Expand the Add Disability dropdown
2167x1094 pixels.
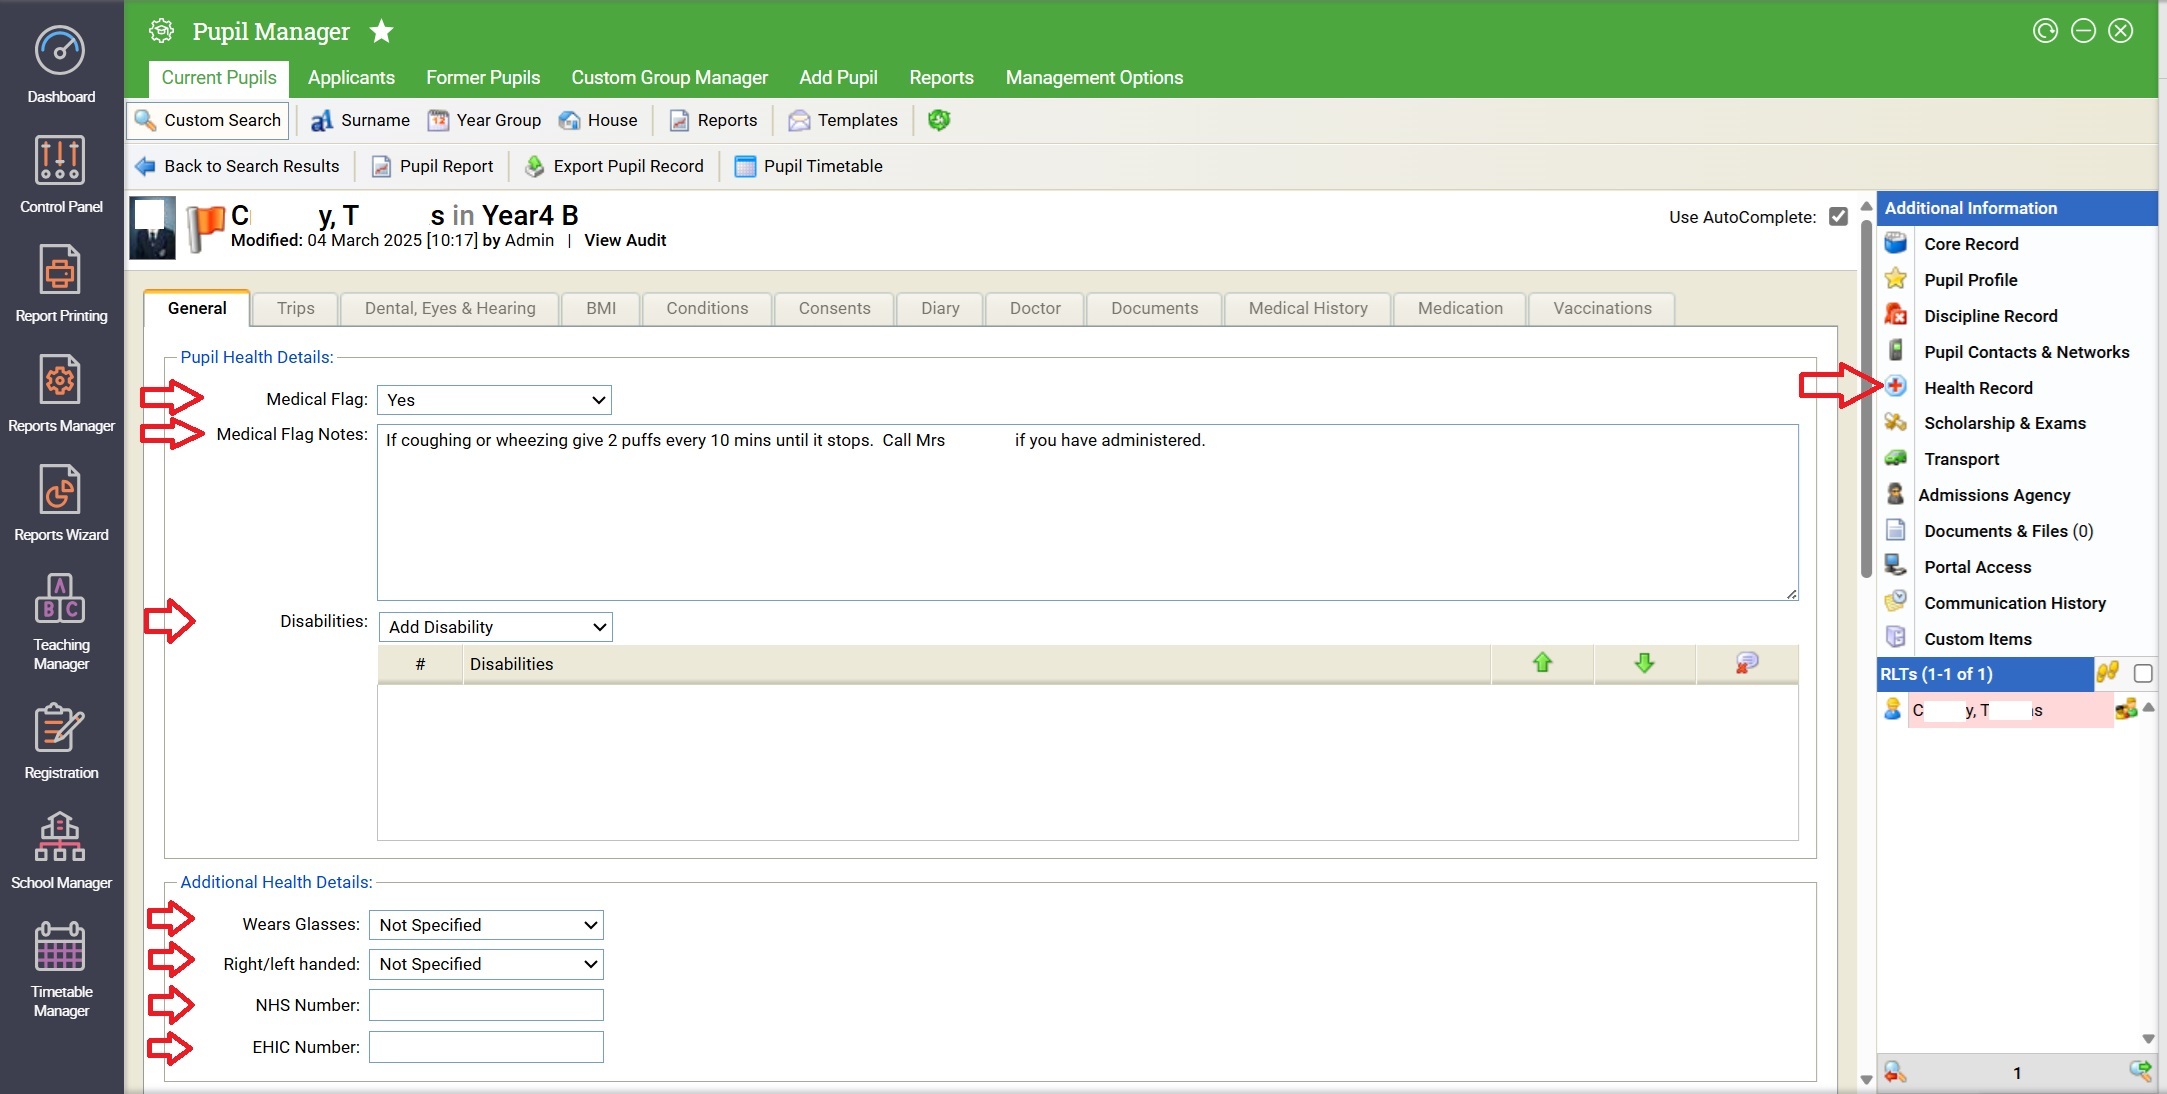point(496,627)
